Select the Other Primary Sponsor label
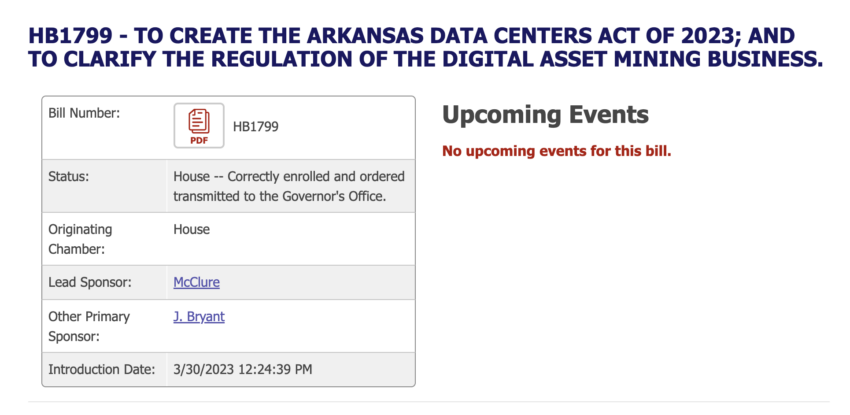 89,326
